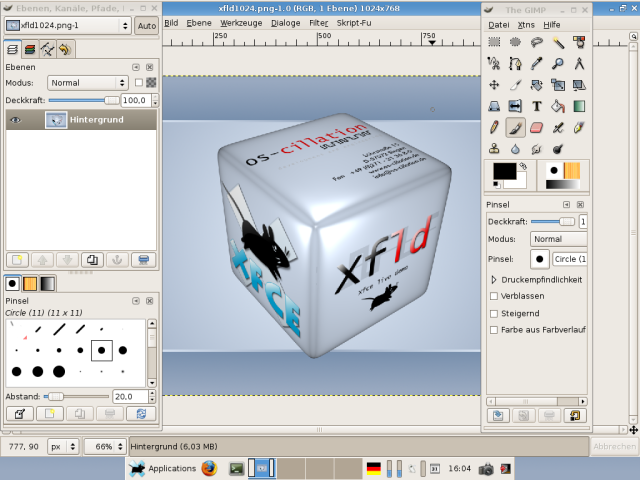The width and height of the screenshot is (640, 480).
Task: Open the Modus dropdown in Ebenen panel
Action: 88,83
